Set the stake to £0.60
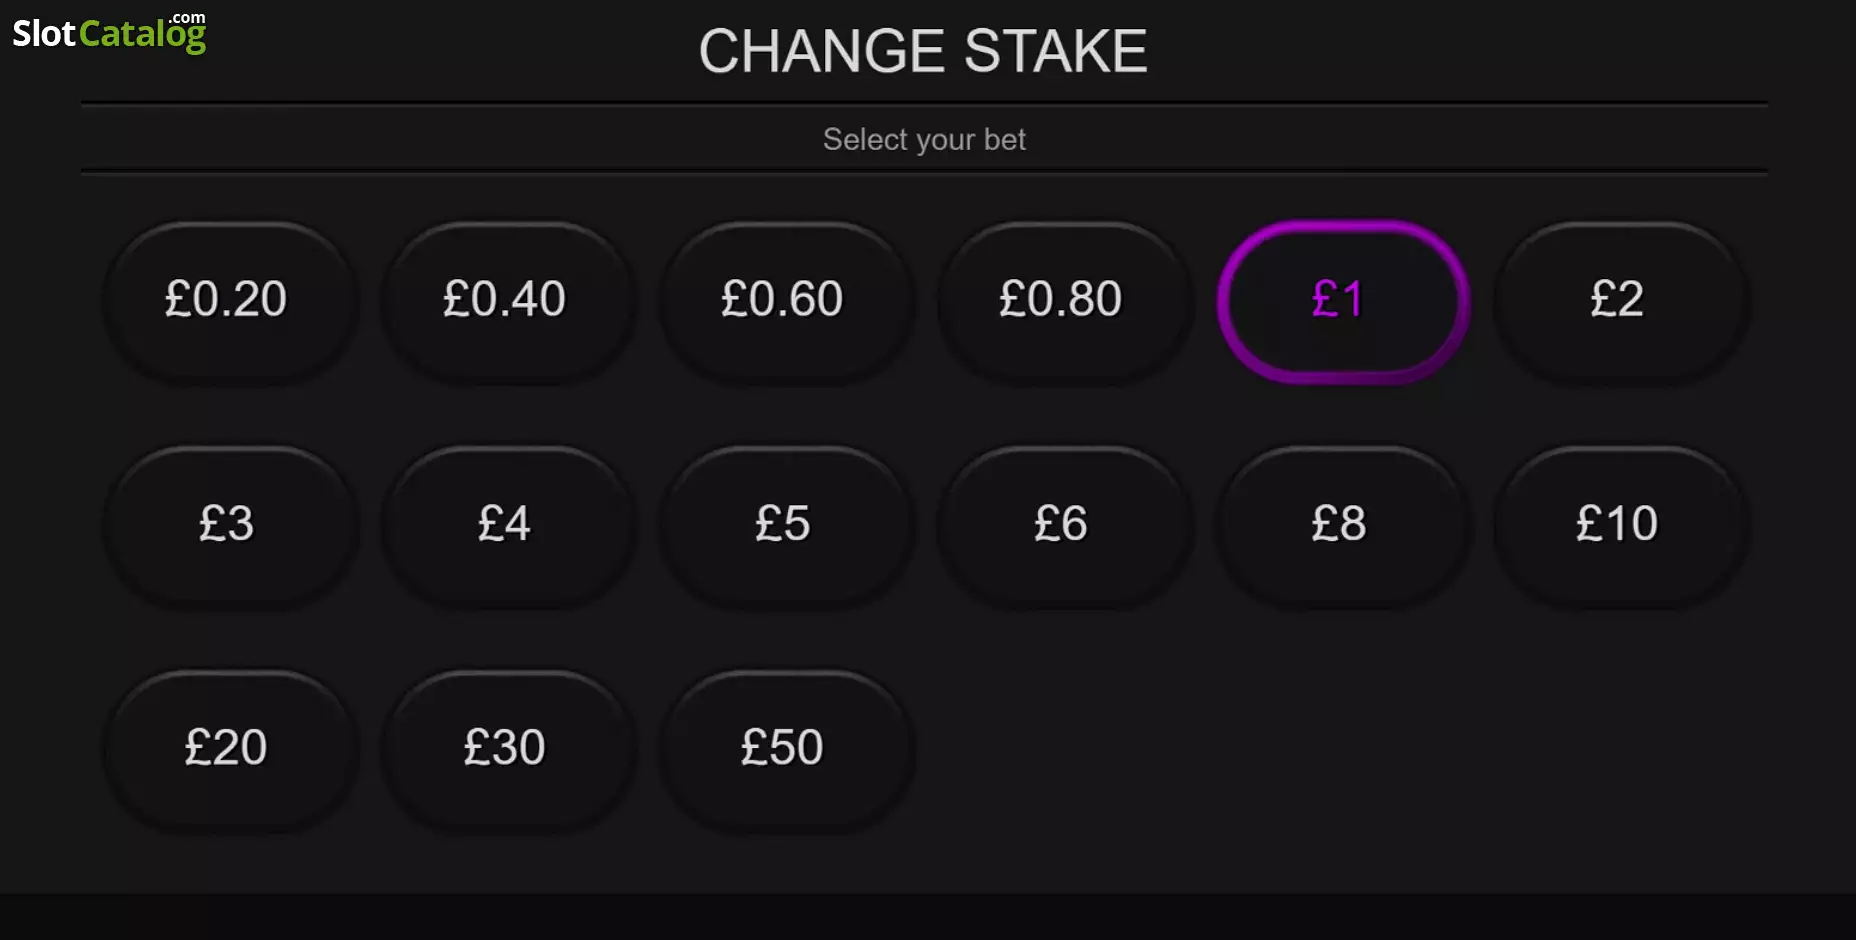The width and height of the screenshot is (1856, 940). point(783,300)
